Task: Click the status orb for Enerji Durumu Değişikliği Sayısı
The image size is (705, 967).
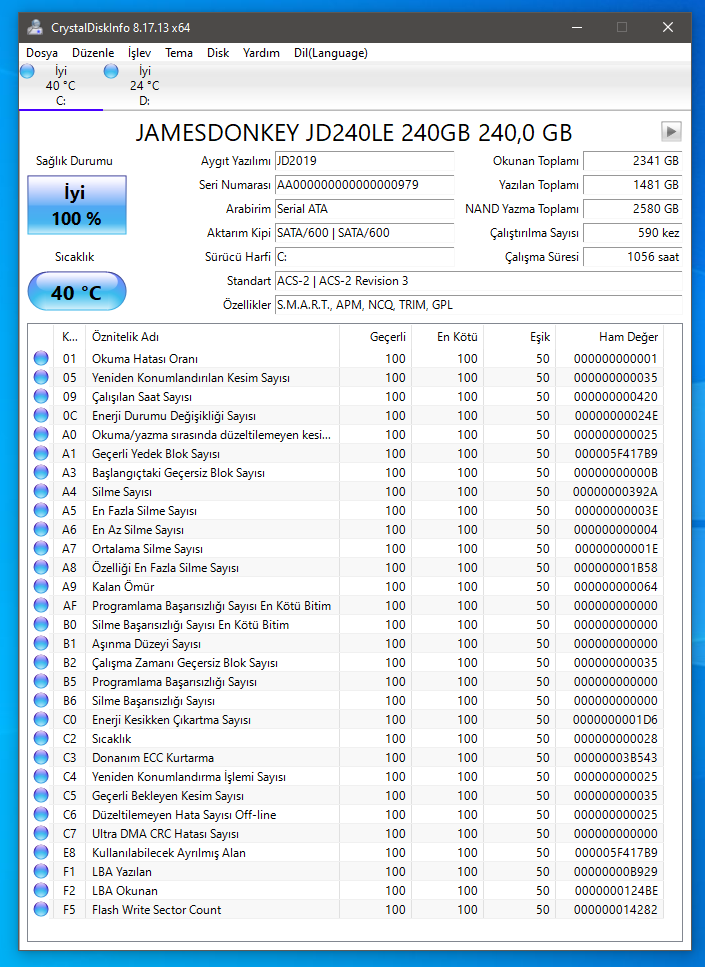Action: 41,416
